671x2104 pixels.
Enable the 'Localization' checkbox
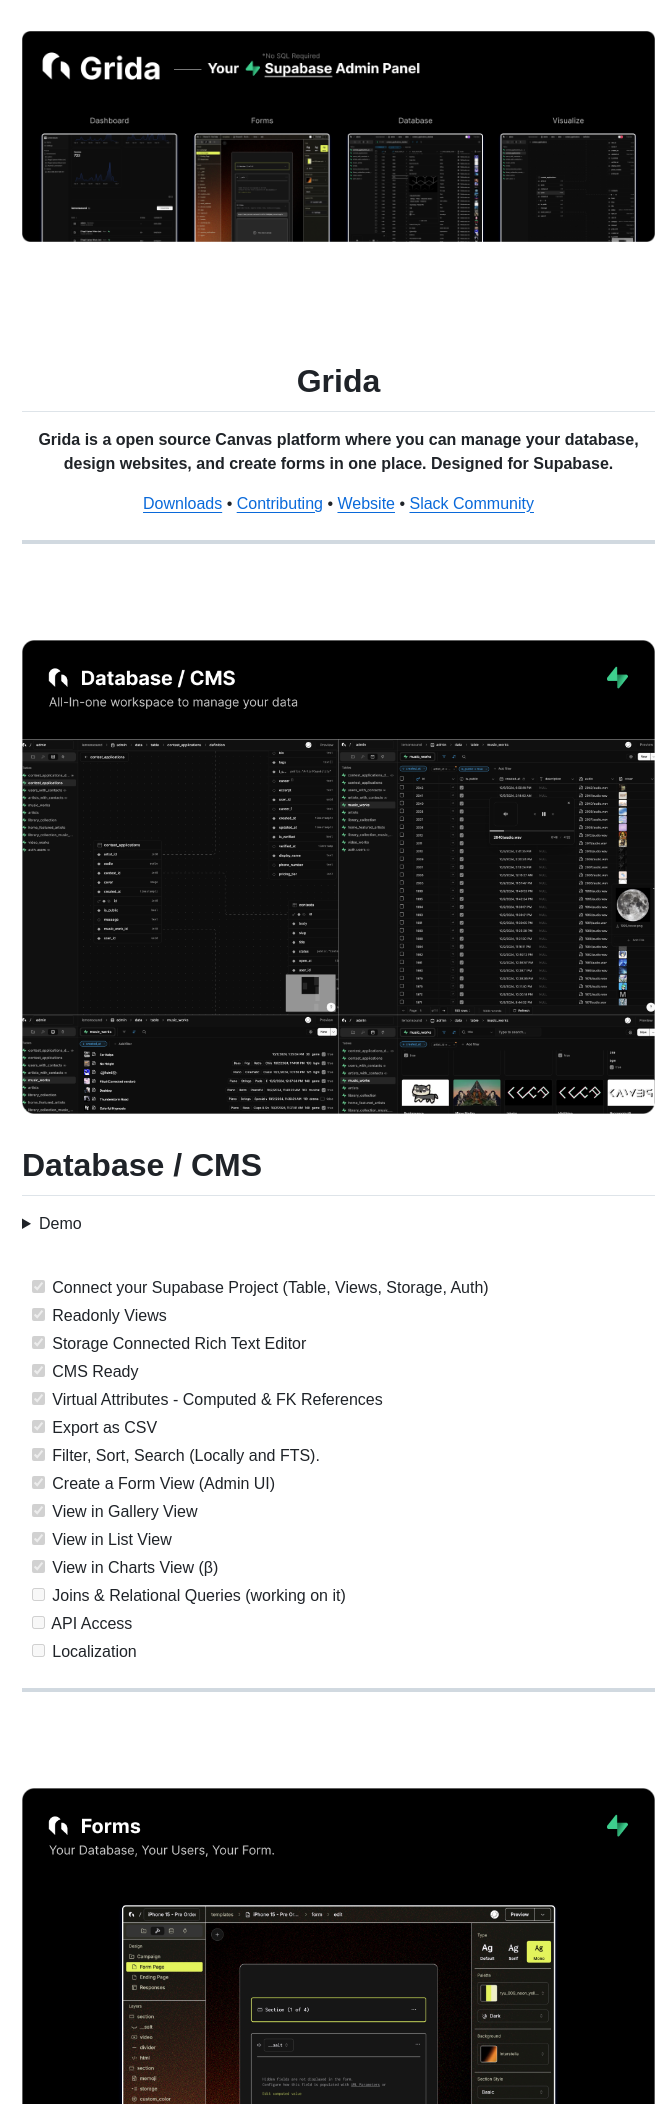pos(38,1651)
